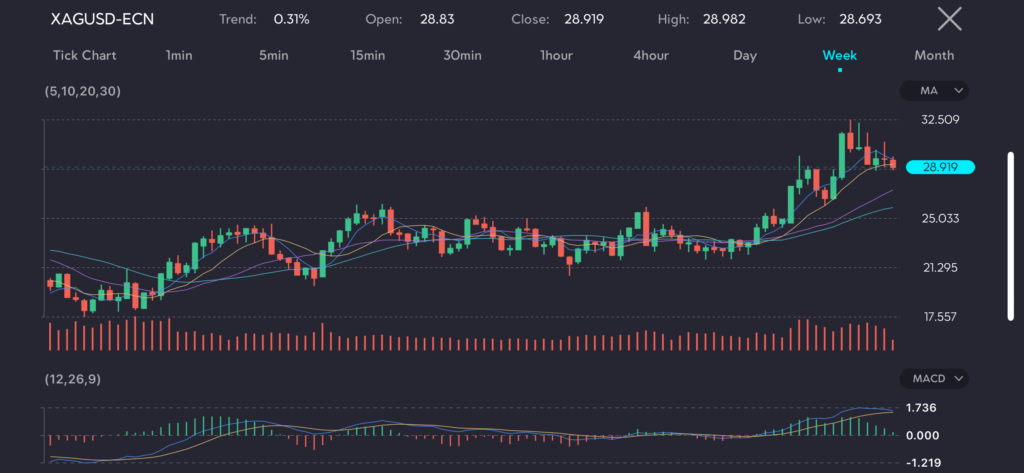Viewport: 1024px width, 473px height.
Task: Select the 1hour timeframe
Action: click(x=556, y=55)
